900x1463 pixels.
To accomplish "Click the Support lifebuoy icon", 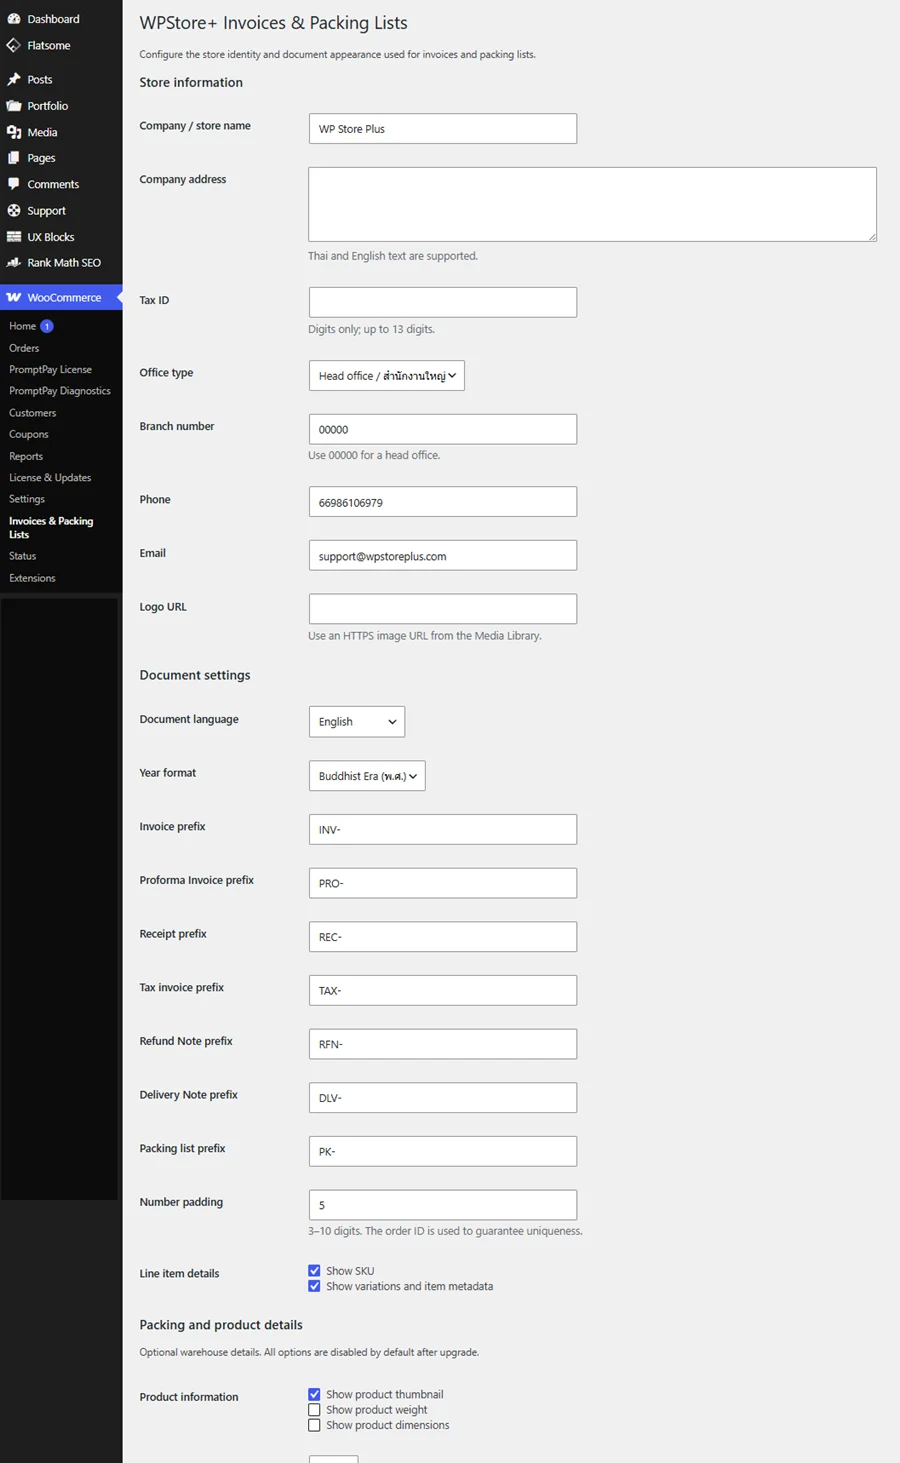I will click(x=14, y=211).
